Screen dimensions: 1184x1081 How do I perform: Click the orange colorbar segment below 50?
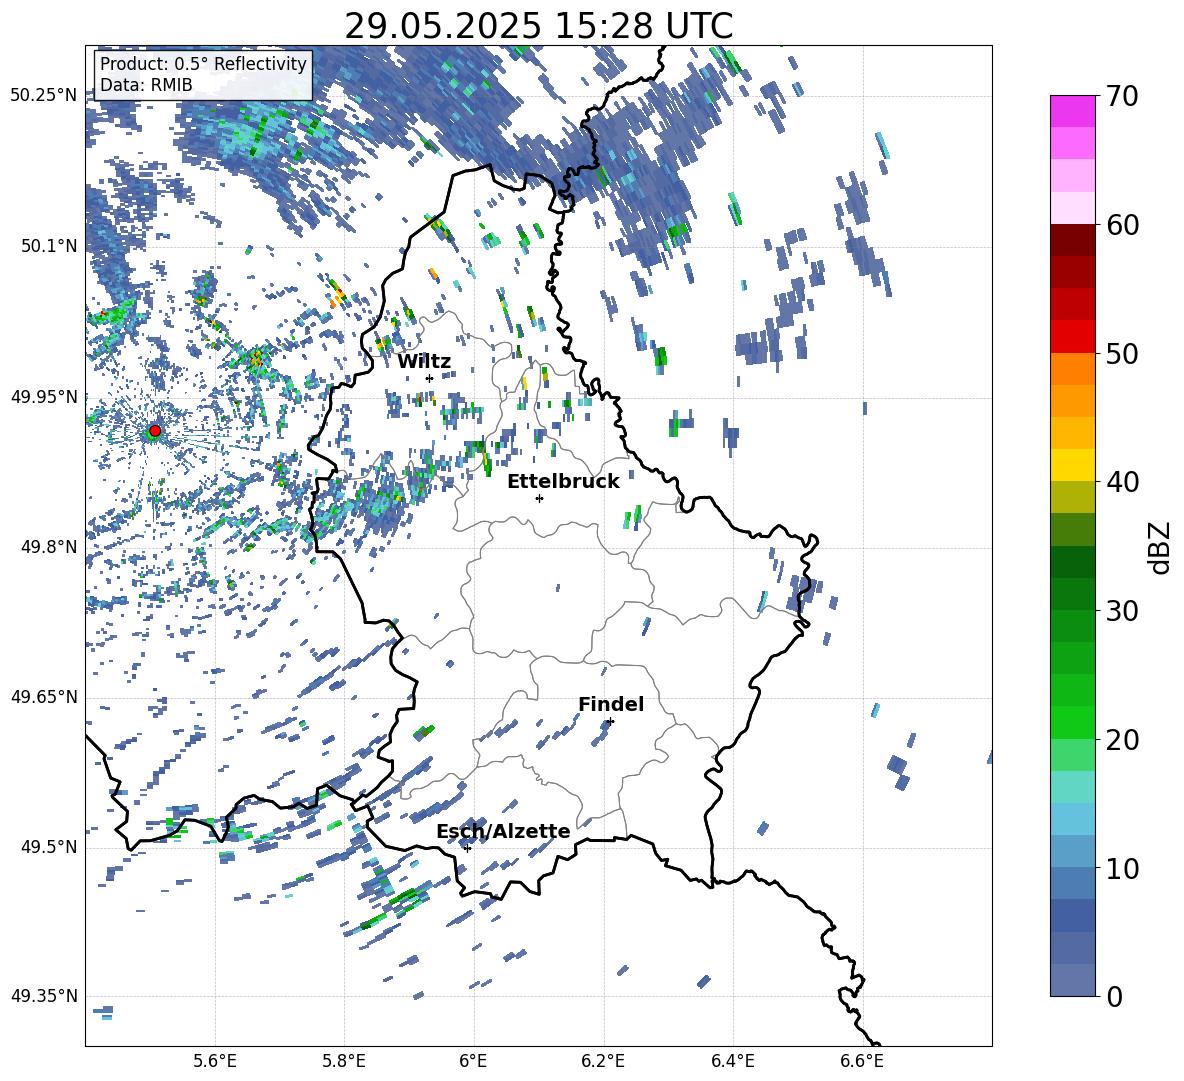click(1073, 369)
